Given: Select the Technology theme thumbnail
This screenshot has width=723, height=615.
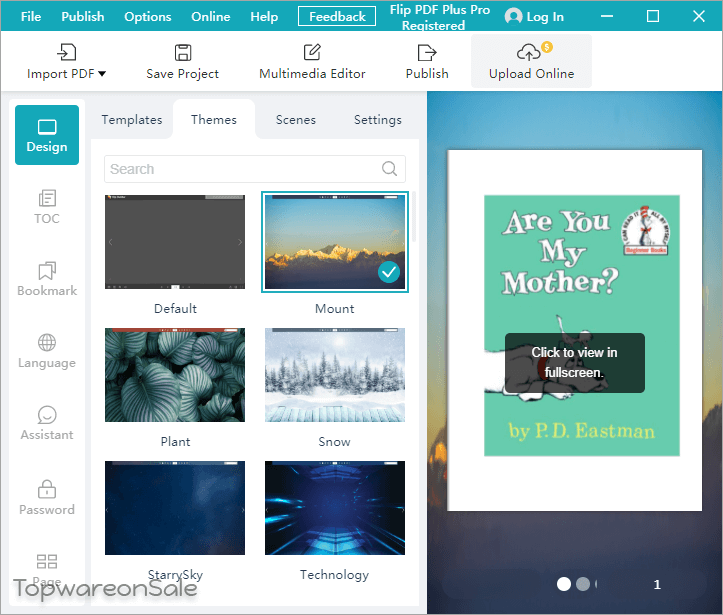Looking at the screenshot, I should [x=335, y=508].
